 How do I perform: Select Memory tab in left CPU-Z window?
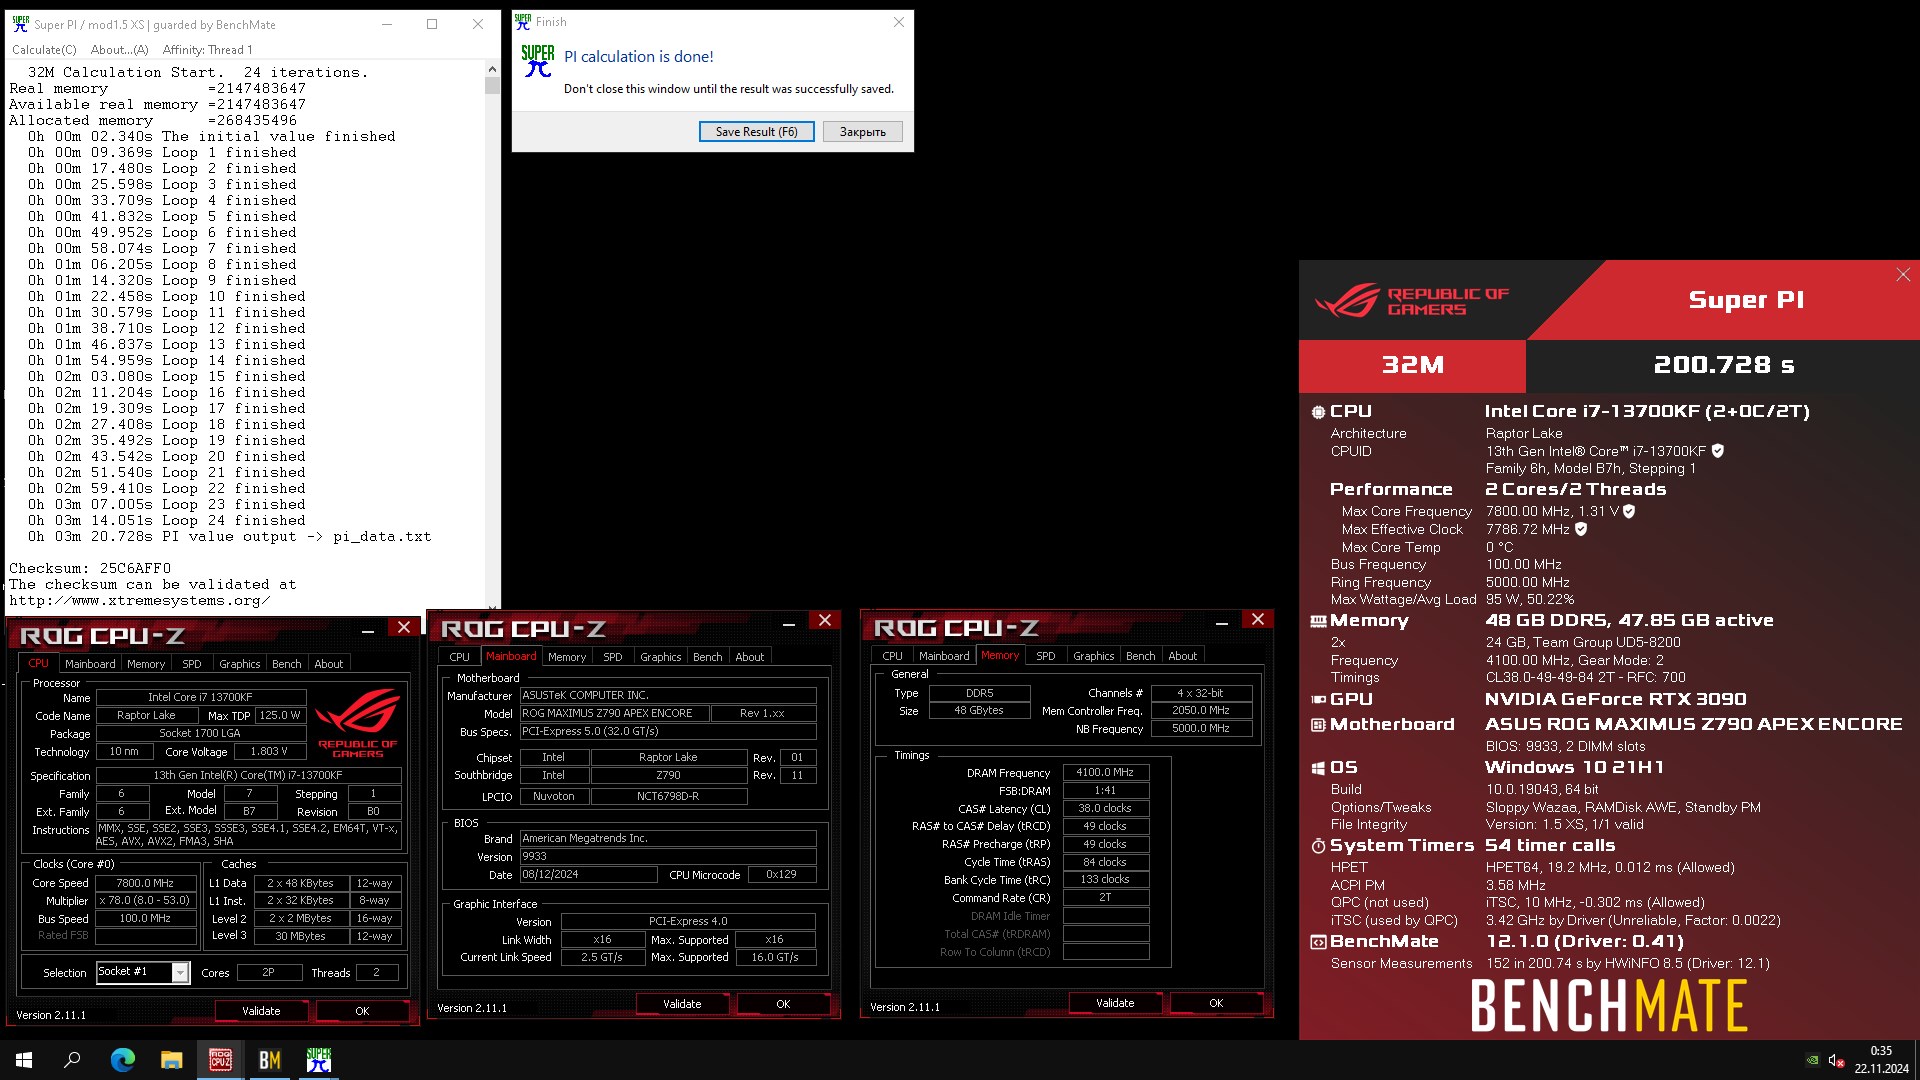point(146,664)
